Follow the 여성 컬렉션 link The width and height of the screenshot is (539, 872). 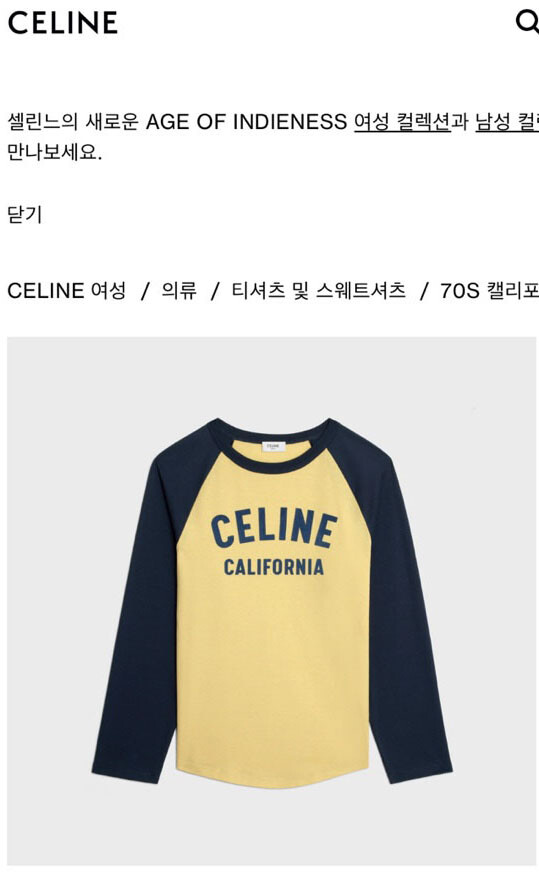tap(402, 121)
